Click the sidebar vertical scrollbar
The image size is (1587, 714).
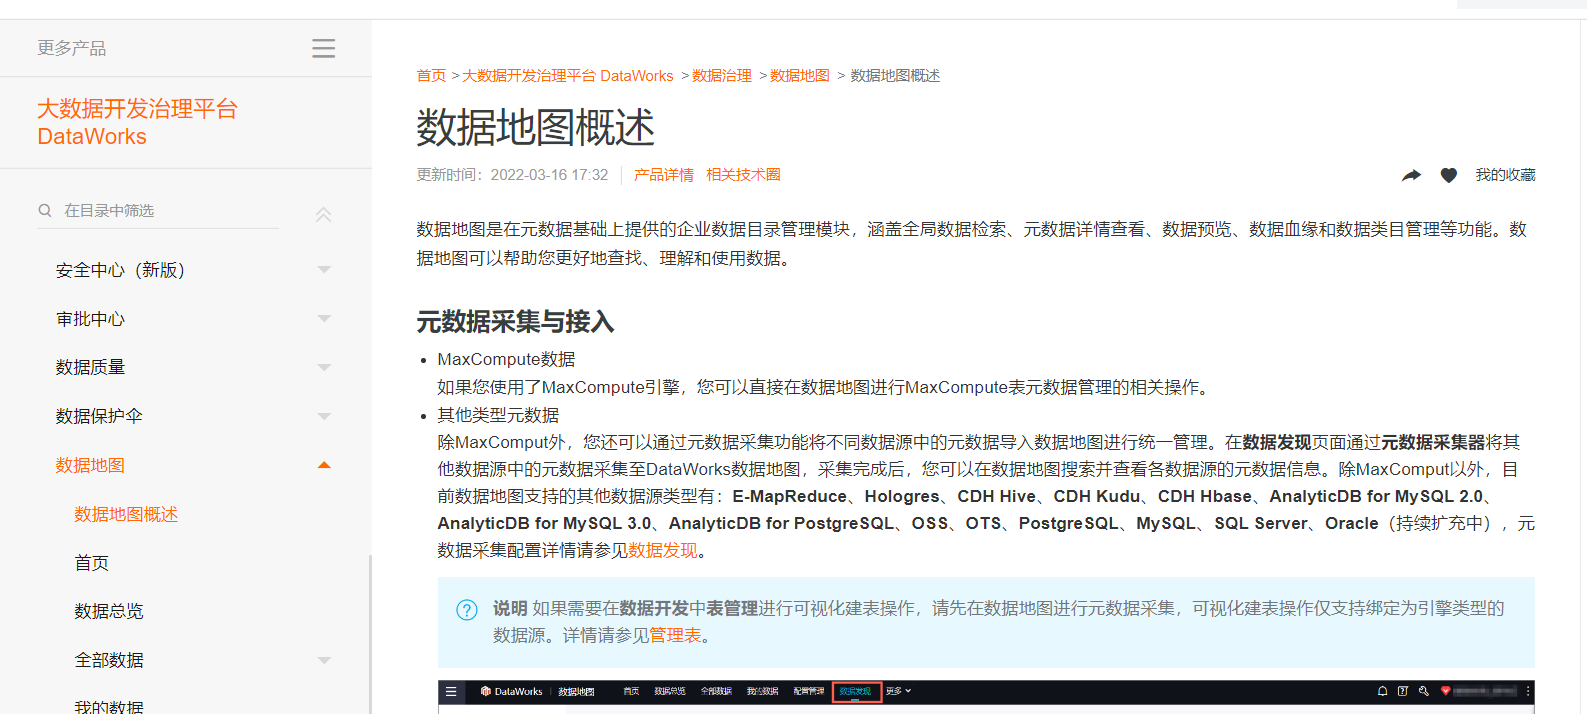click(370, 634)
